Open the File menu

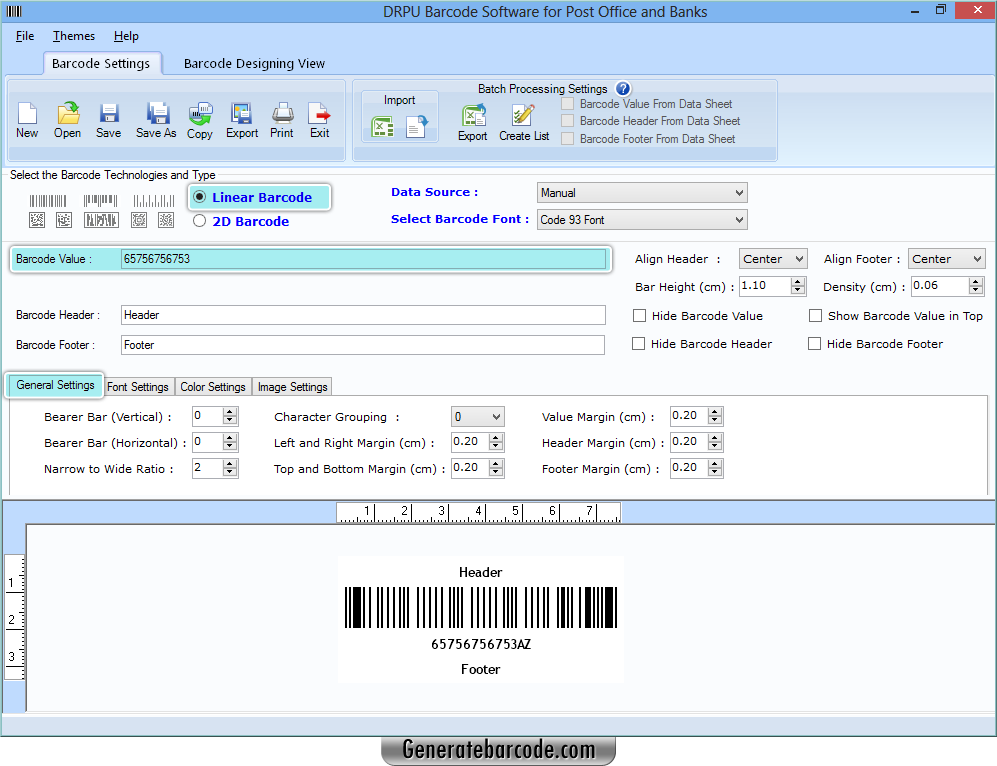pyautogui.click(x=25, y=36)
